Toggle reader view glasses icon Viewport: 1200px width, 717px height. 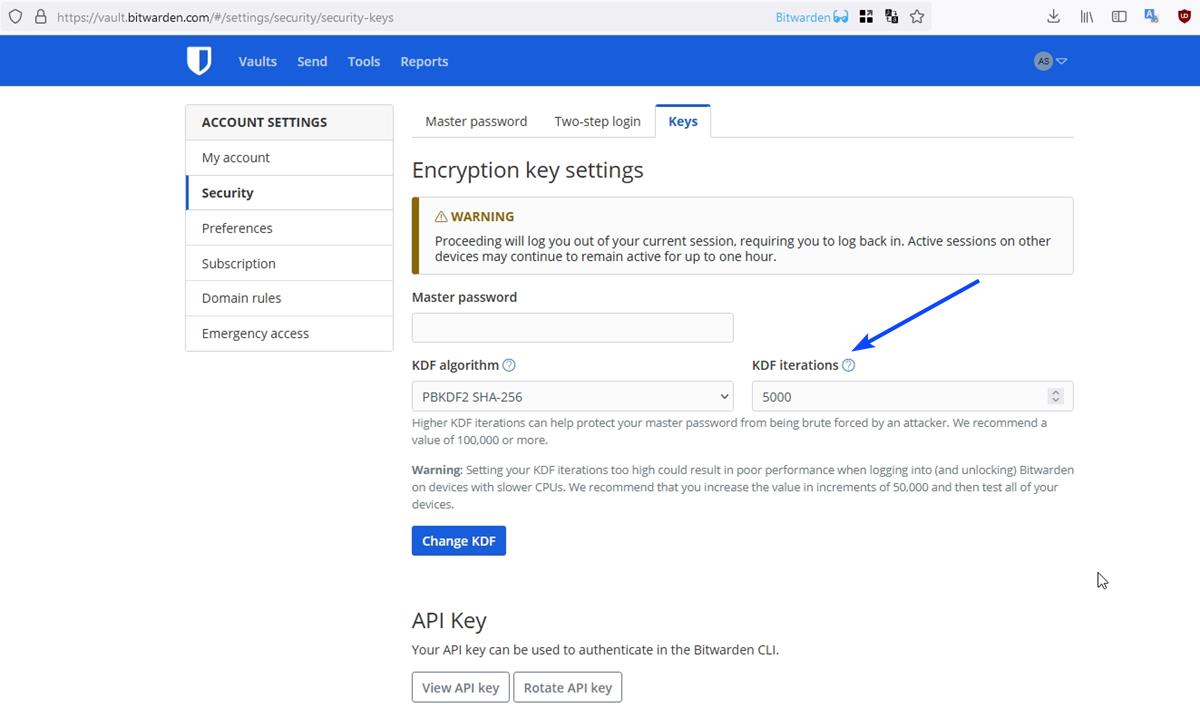[841, 17]
